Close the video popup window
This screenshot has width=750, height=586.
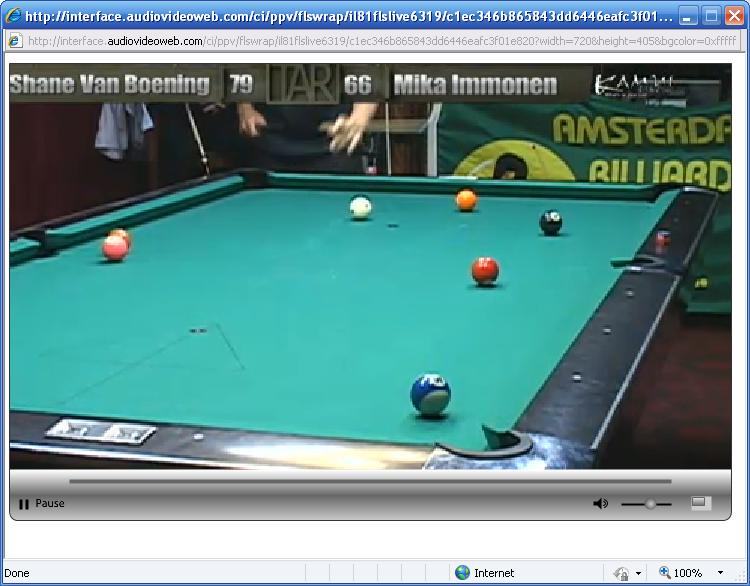734,16
